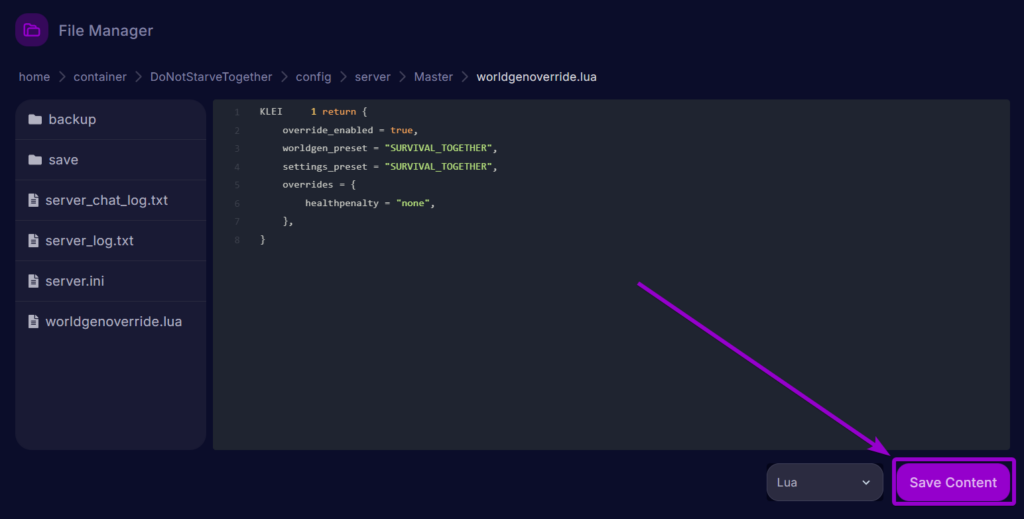Go to home in the breadcrumb
Screen dimensions: 1024x519
coord(34,77)
